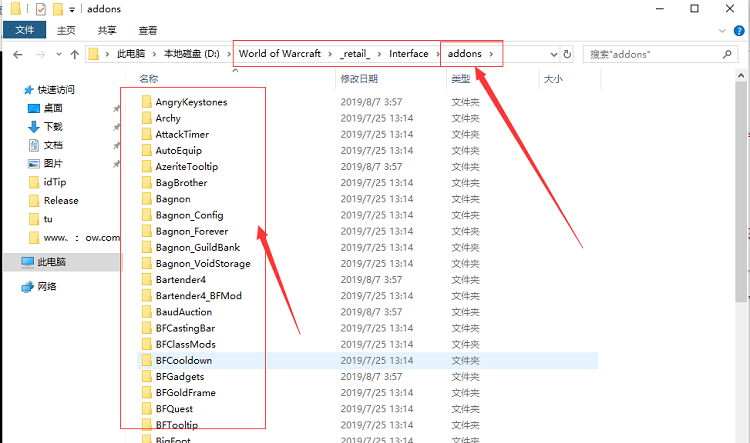Open the Customize Quick Access Toolbar dropdown
The image size is (750, 443).
(72, 9)
